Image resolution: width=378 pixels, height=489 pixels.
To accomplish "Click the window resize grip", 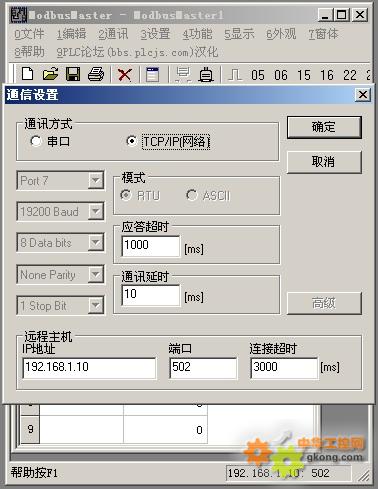I will (x=364, y=476).
